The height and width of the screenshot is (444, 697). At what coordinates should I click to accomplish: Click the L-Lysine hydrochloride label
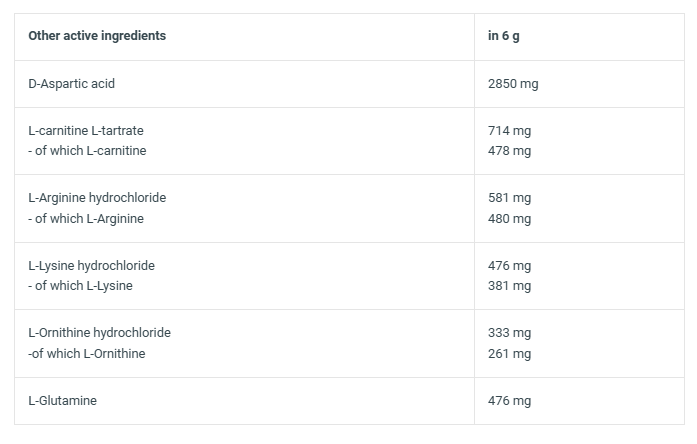92,266
